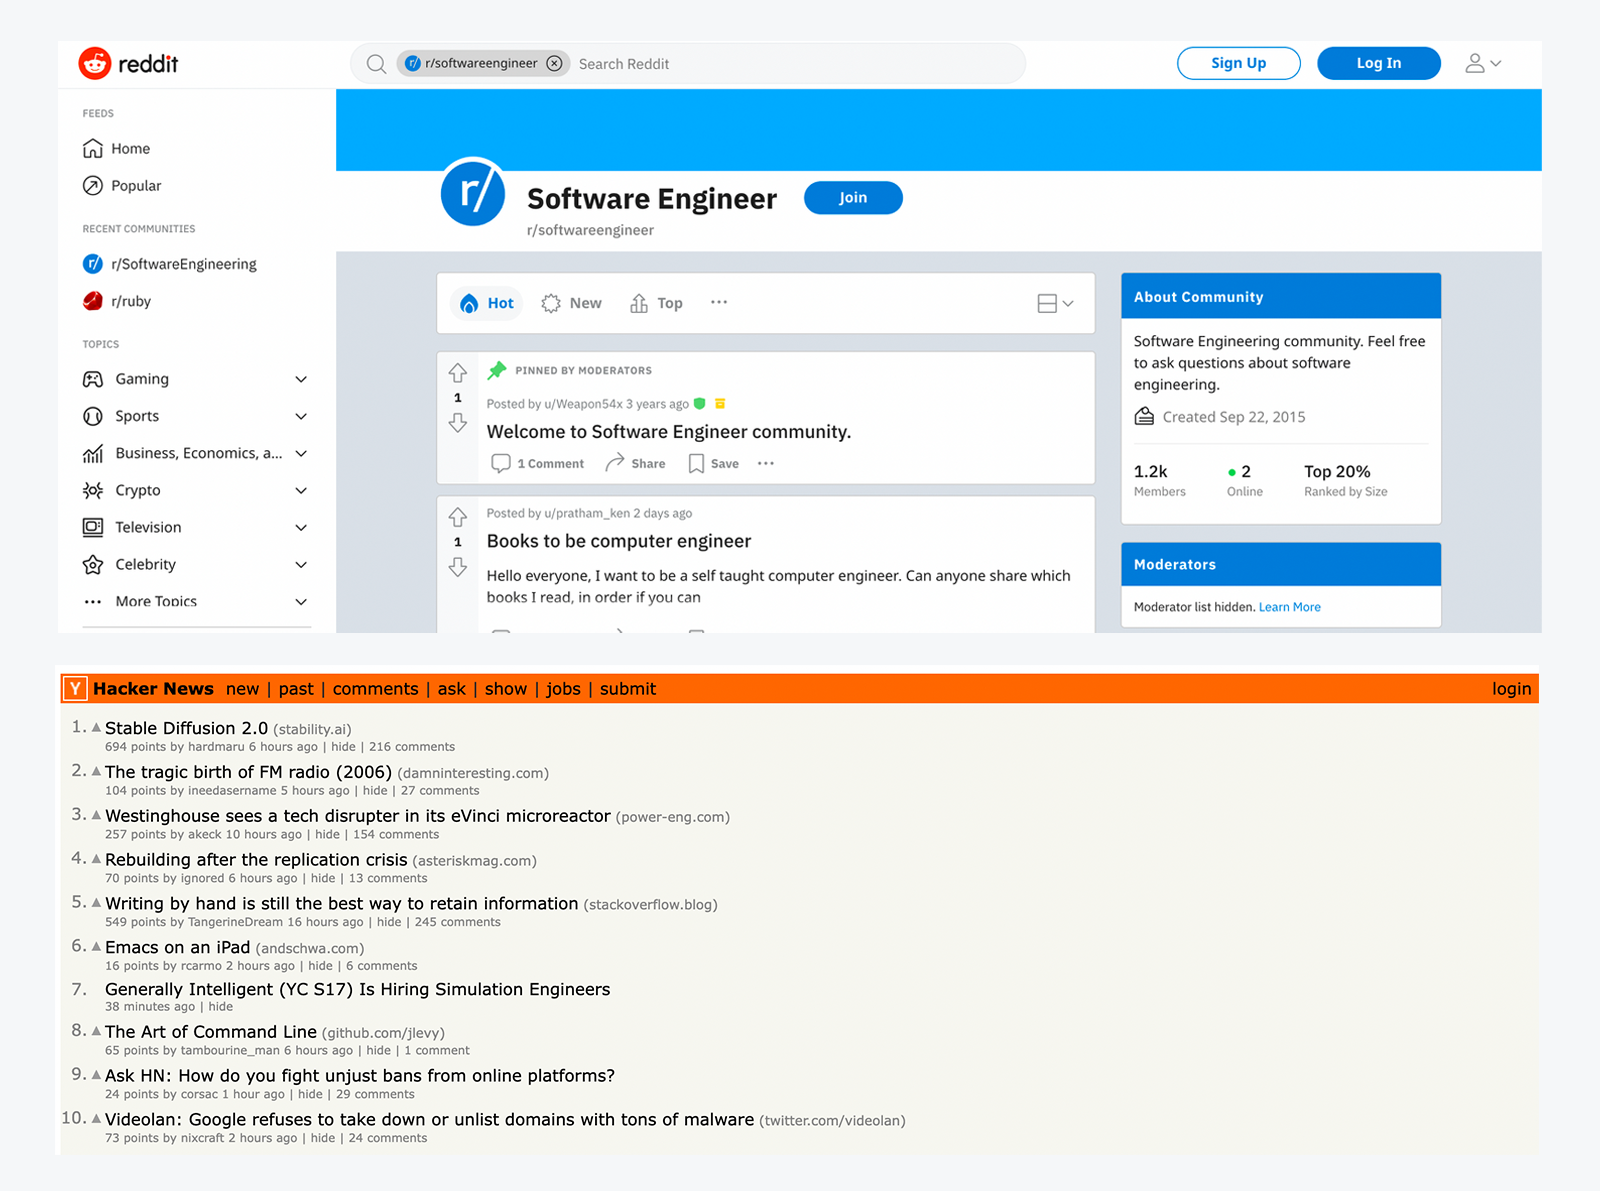
Task: Upvote the Emacs on an iPad story
Action: [97, 946]
